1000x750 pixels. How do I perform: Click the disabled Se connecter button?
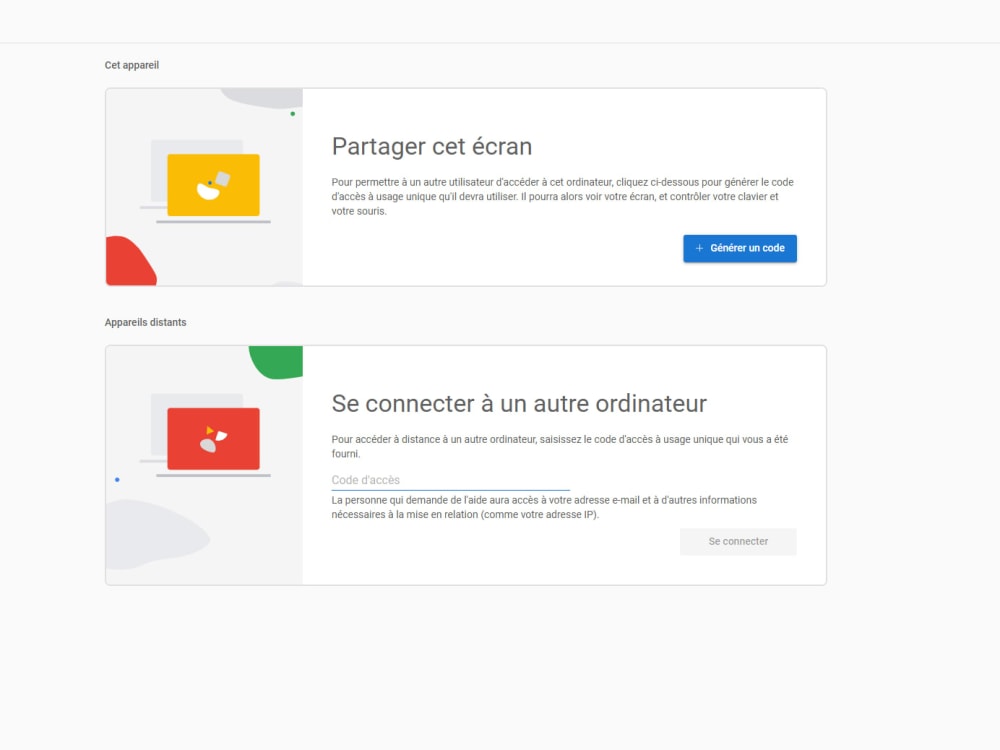click(738, 541)
